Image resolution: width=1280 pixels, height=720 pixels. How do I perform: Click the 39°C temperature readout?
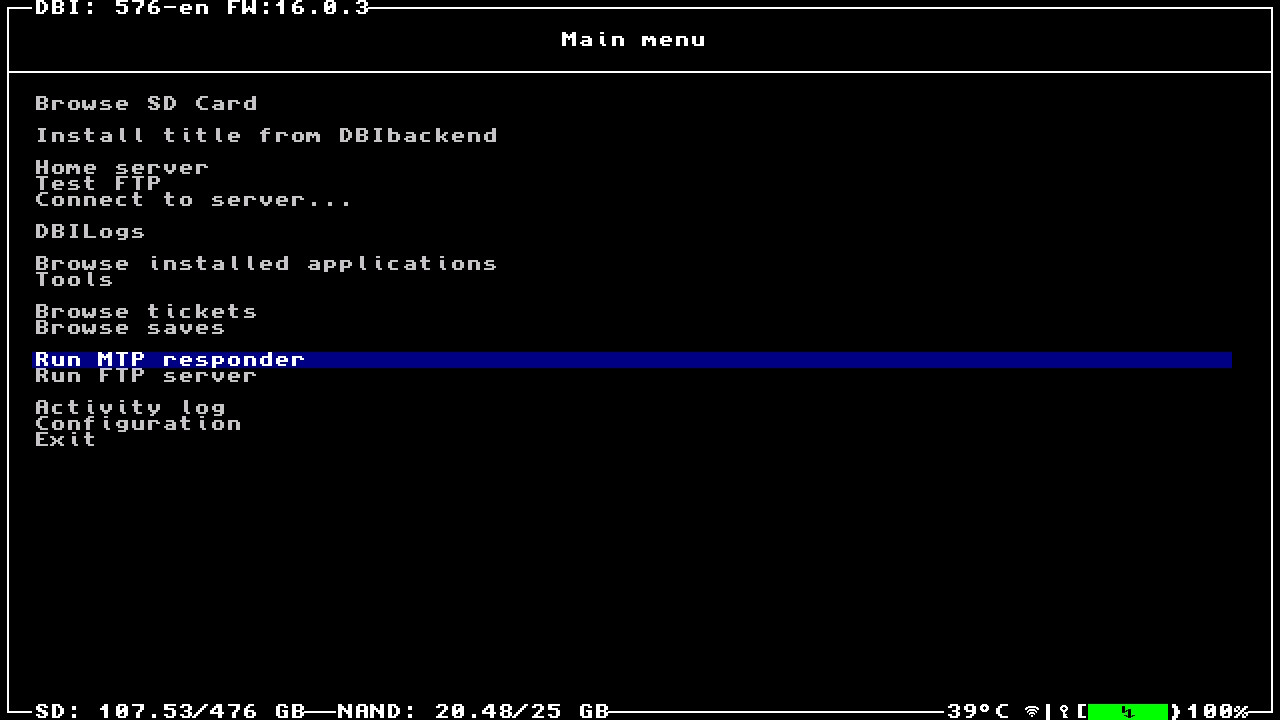pos(978,711)
